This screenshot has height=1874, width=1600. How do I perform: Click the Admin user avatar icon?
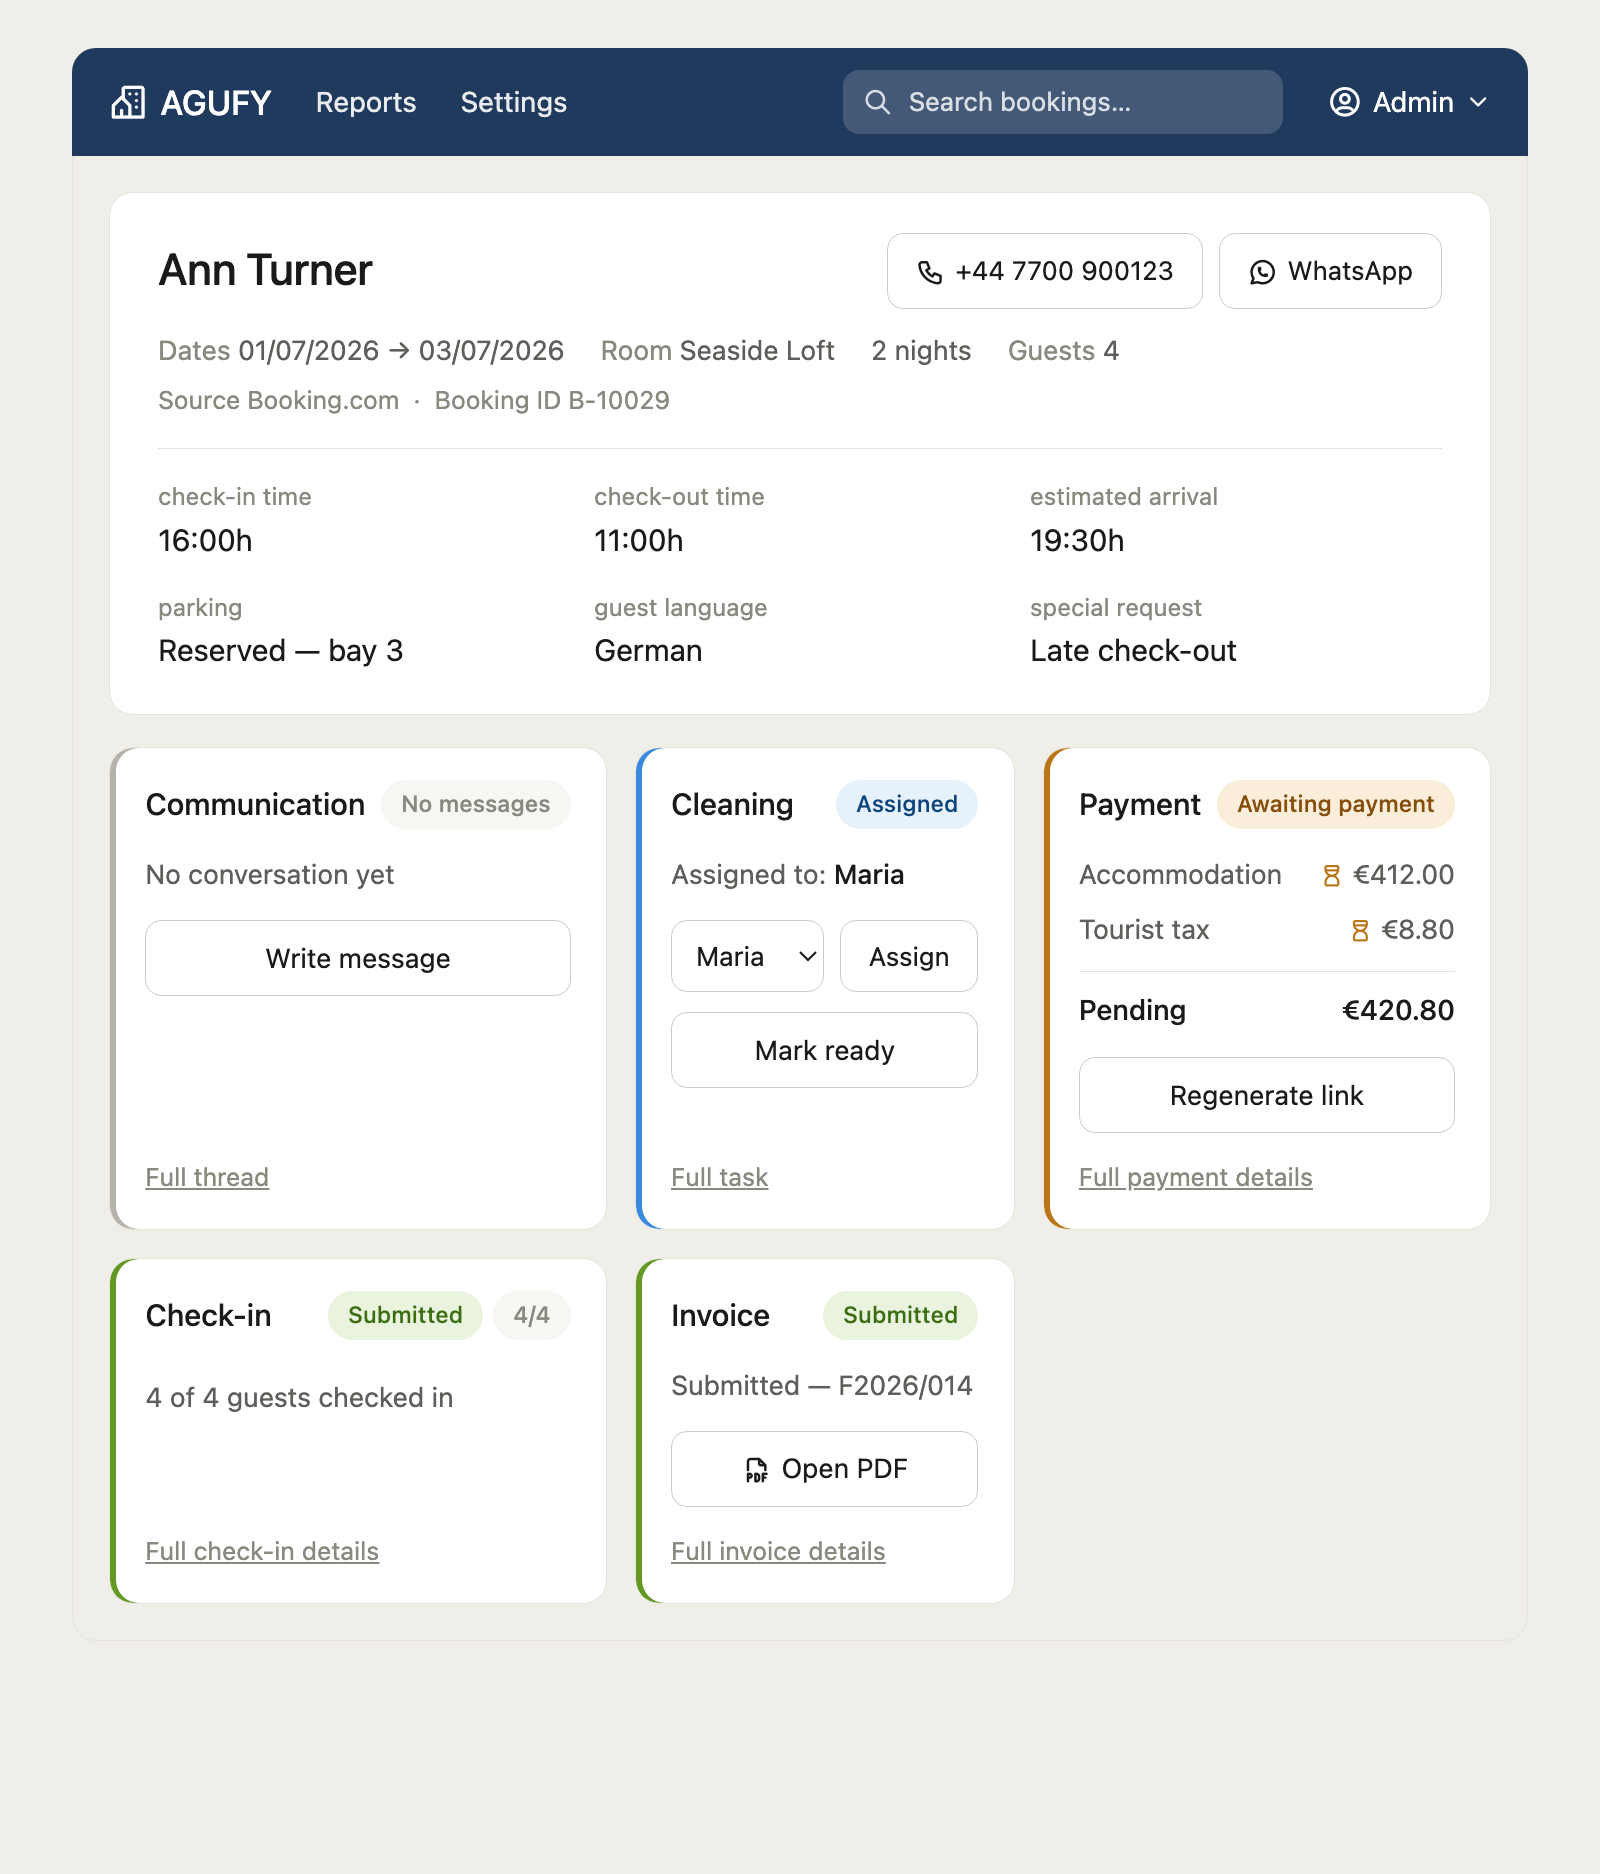[1344, 102]
